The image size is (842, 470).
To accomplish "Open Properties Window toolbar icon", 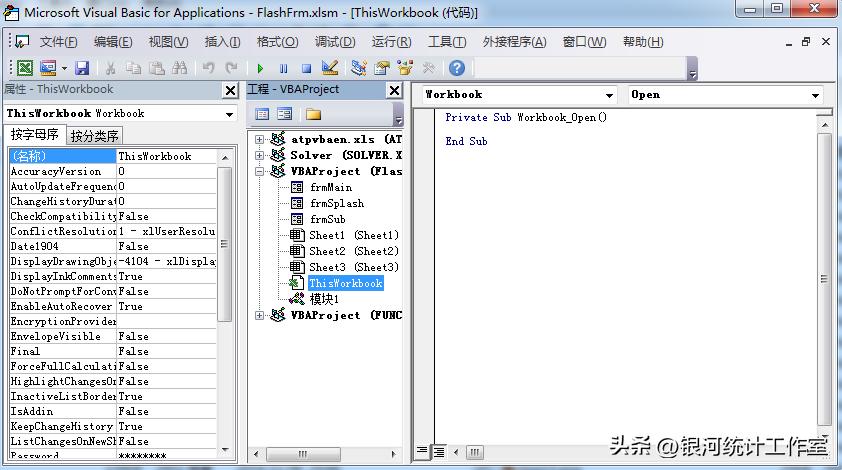I will pos(382,68).
